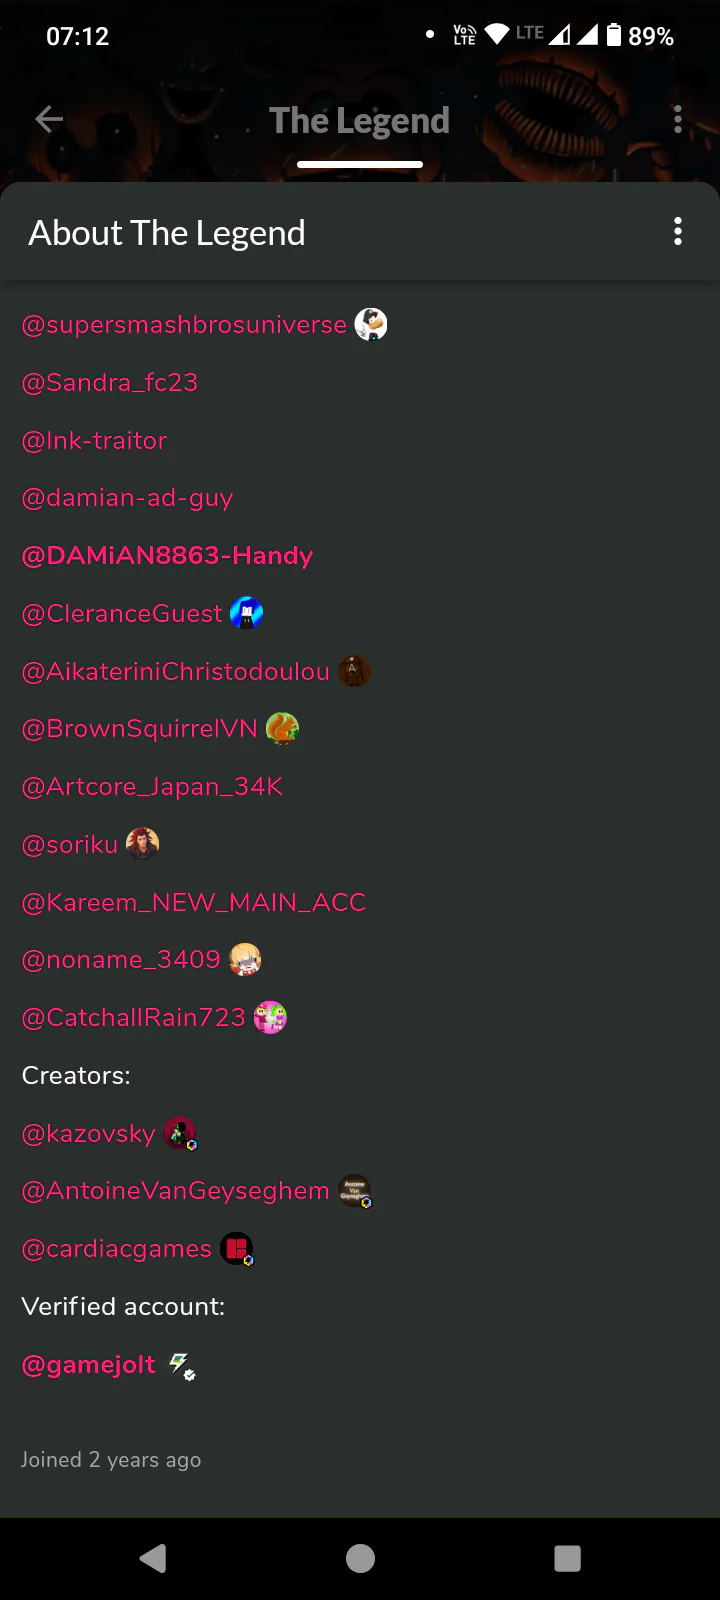Open the @Sandra_fc23 profile link
The width and height of the screenshot is (720, 1600).
(x=110, y=382)
